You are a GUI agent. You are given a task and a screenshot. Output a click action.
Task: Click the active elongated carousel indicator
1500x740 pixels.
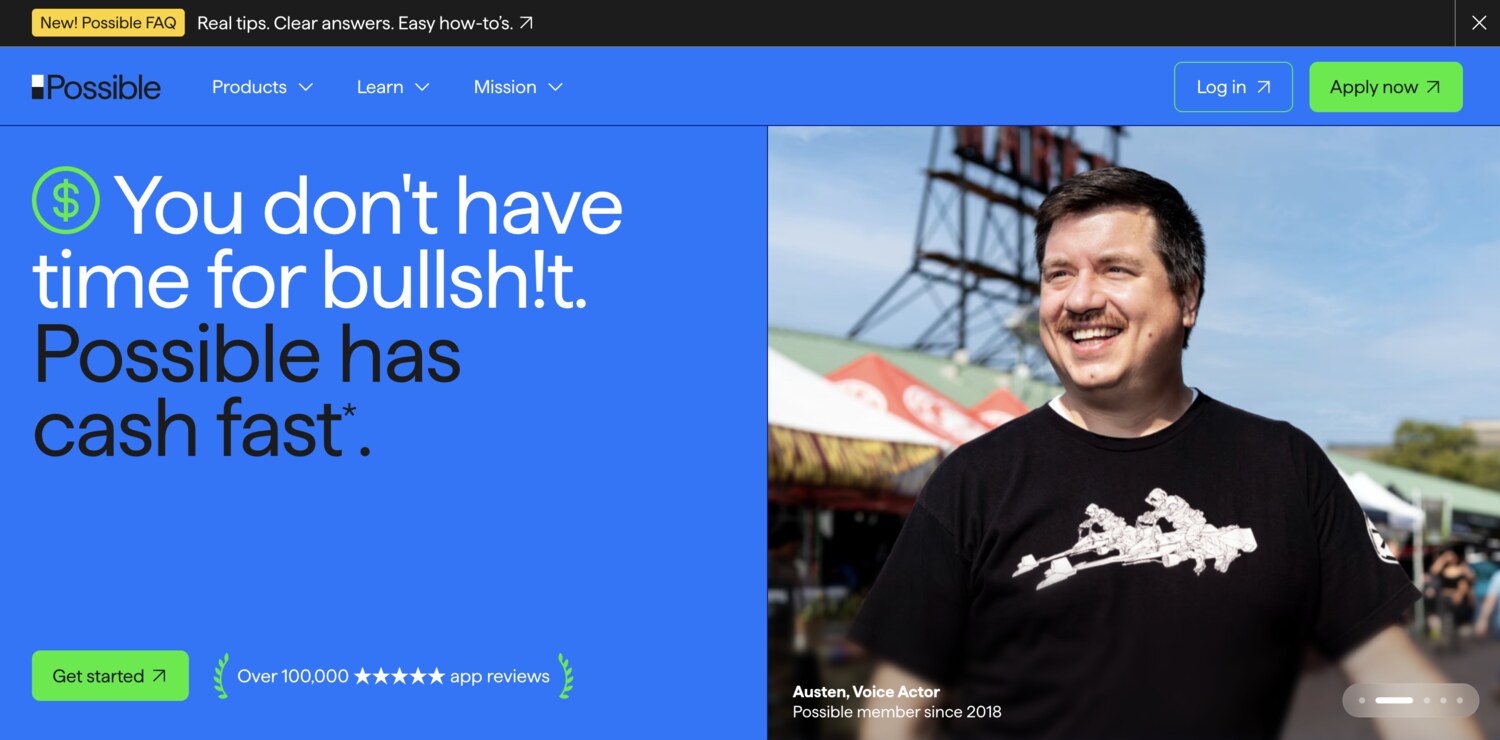(x=1394, y=700)
